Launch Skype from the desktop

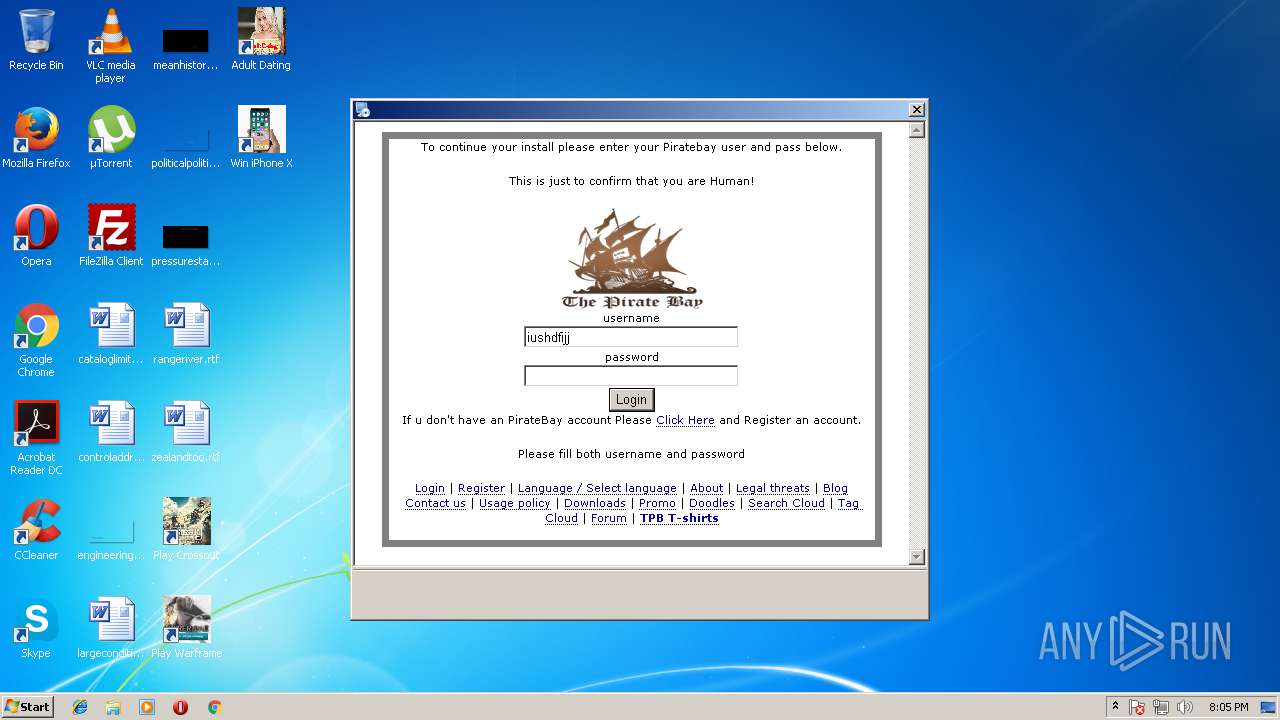point(36,628)
